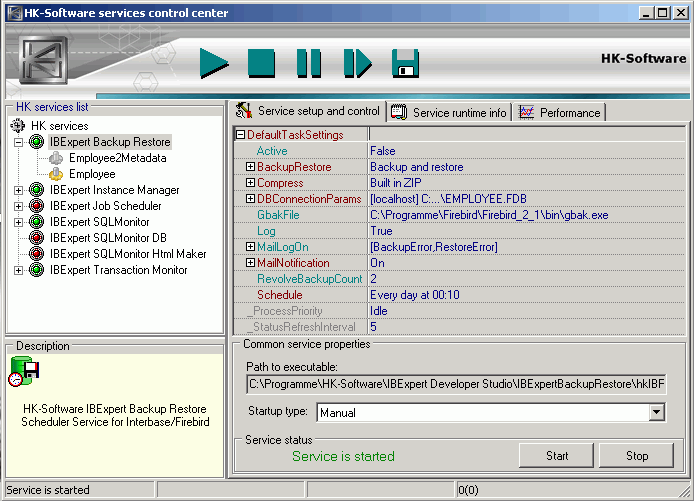Click the DBConnectionParams value EMPLOYEE.FDB
This screenshot has width=694, height=501.
pos(448,199)
